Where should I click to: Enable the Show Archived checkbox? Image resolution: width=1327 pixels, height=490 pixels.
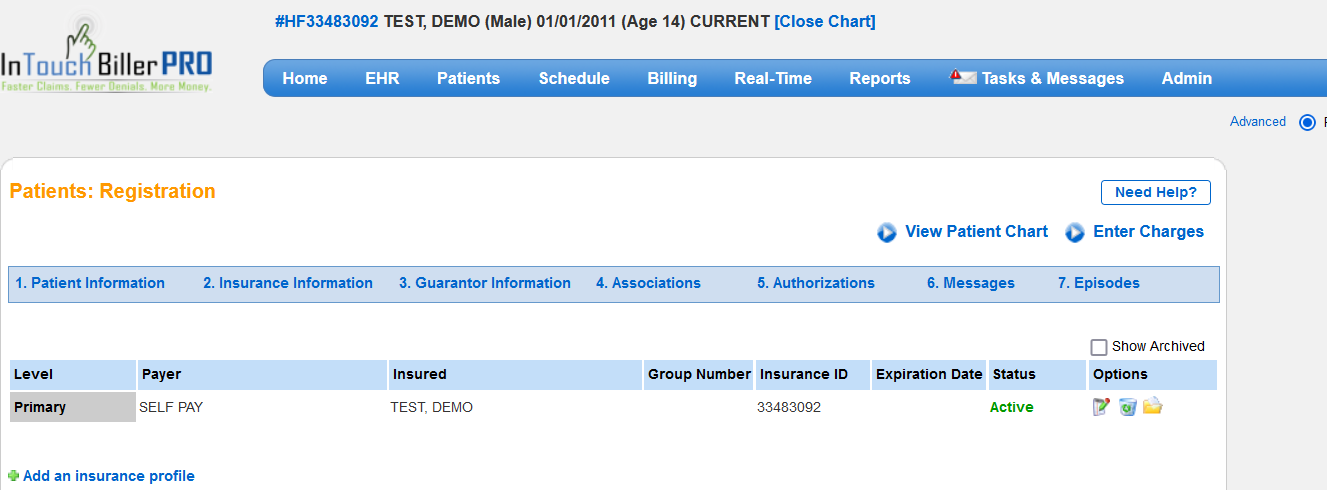(x=1099, y=347)
